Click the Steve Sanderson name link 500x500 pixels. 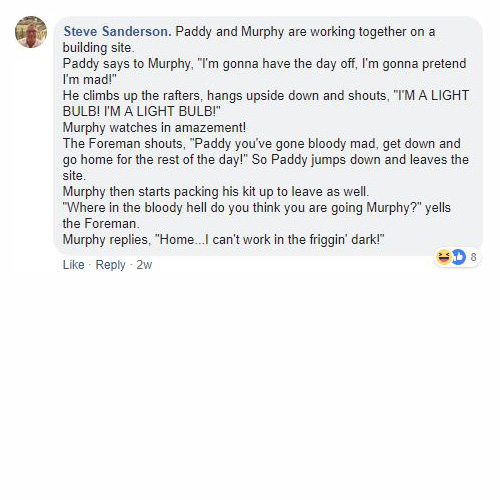coord(117,31)
